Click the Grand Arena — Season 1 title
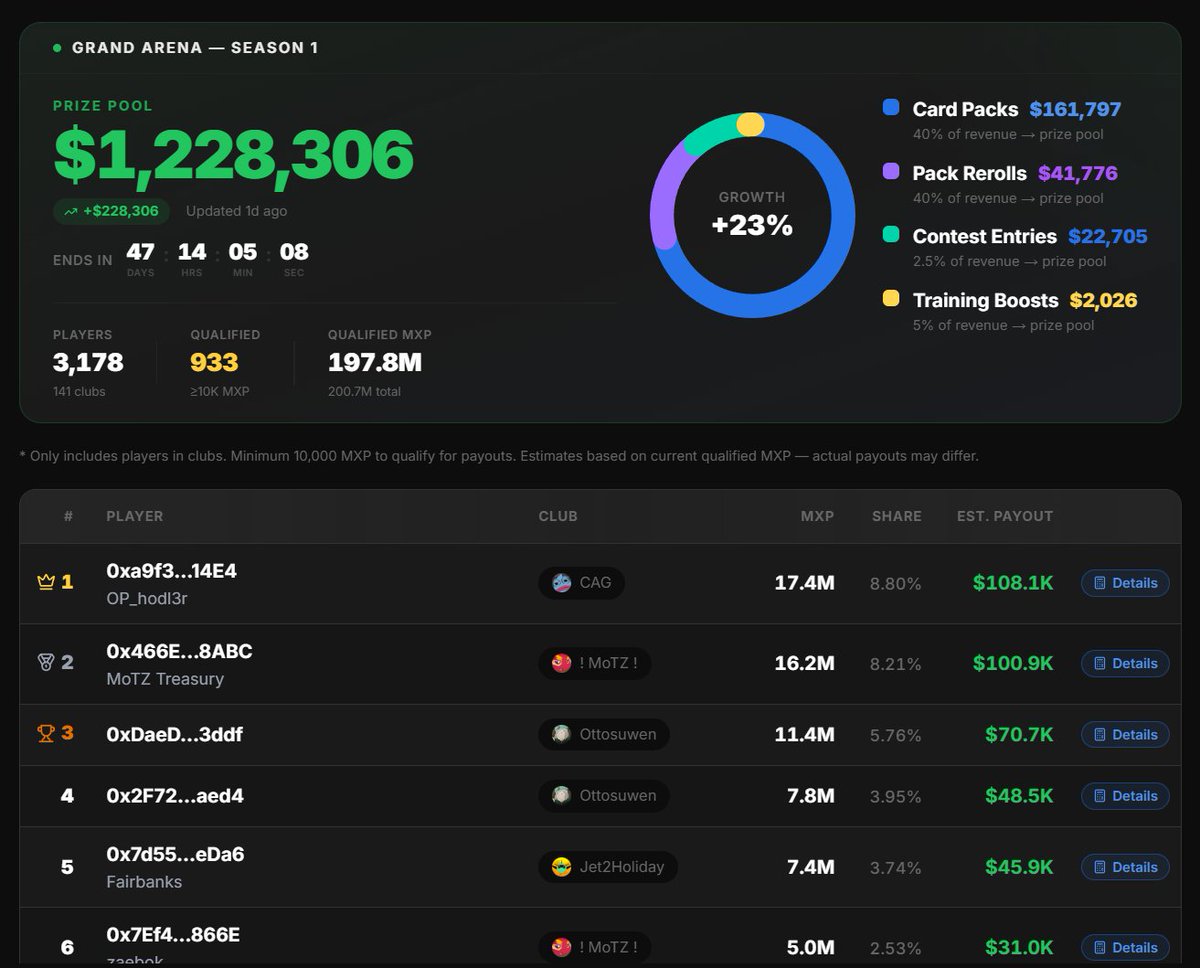Screen dimensions: 1200x968 (x=195, y=47)
